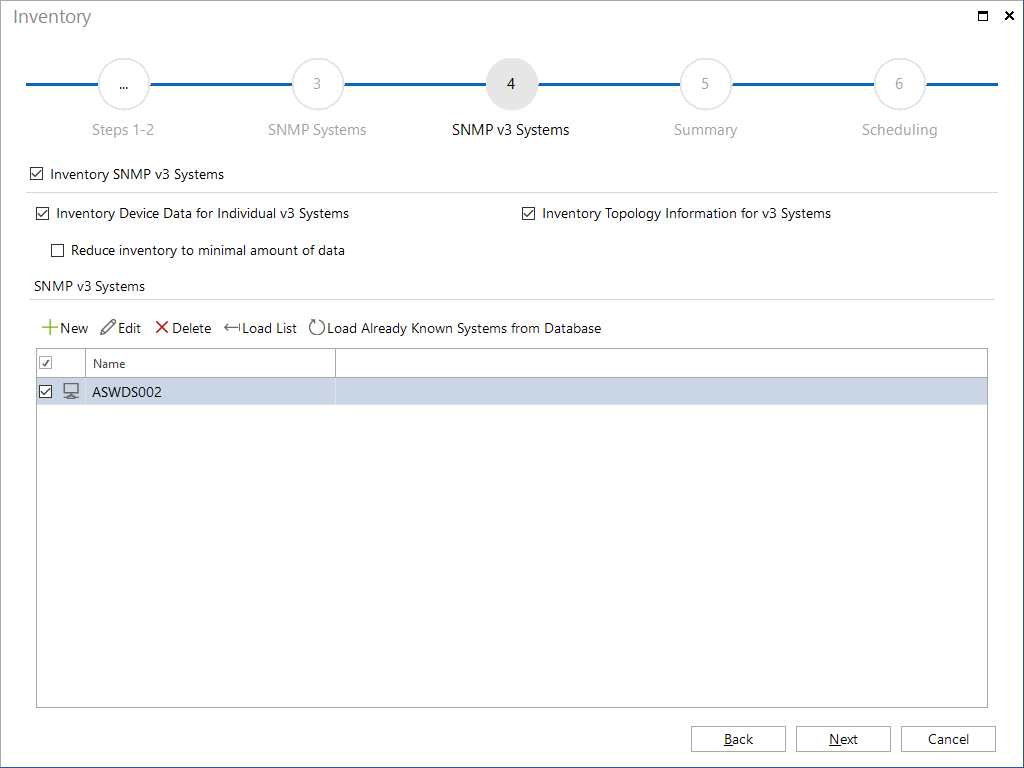Click the New label in the toolbar

(74, 328)
